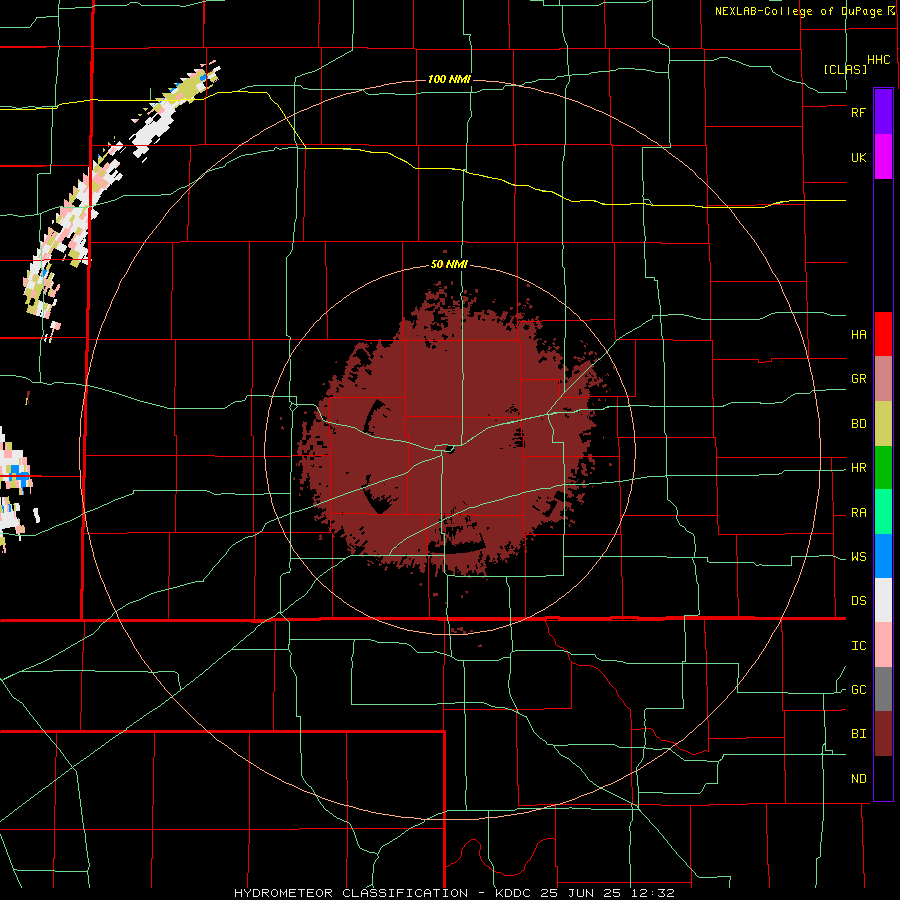Click the 50 NMI range ring label

pyautogui.click(x=449, y=265)
